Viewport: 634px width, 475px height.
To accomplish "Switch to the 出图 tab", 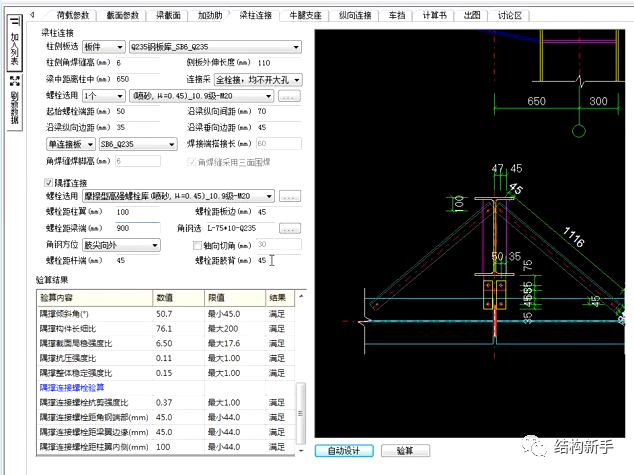I will (472, 15).
